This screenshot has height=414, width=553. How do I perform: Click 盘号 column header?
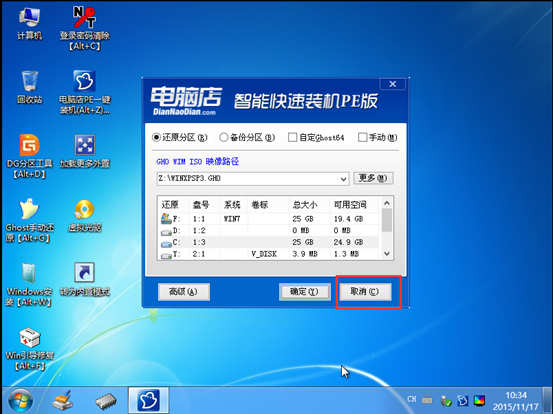click(205, 205)
